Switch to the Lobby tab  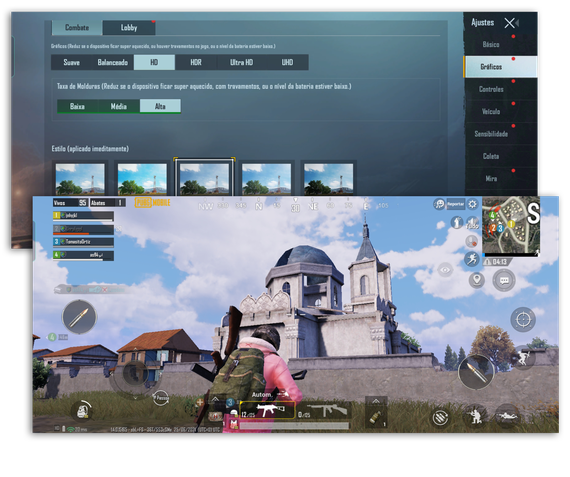[129, 28]
